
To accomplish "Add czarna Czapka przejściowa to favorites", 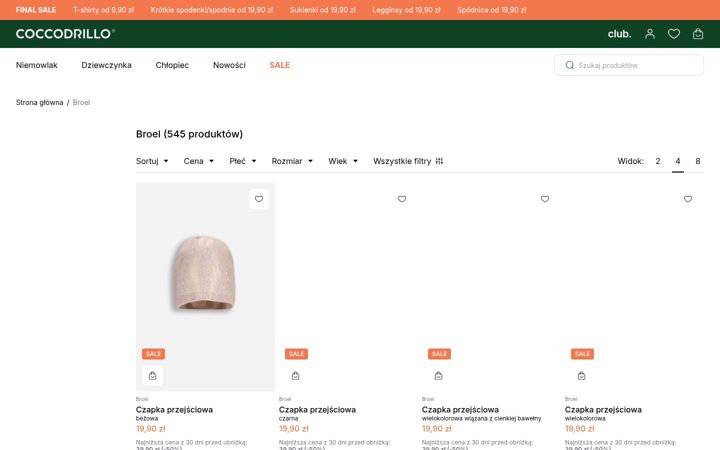I will tap(402, 199).
